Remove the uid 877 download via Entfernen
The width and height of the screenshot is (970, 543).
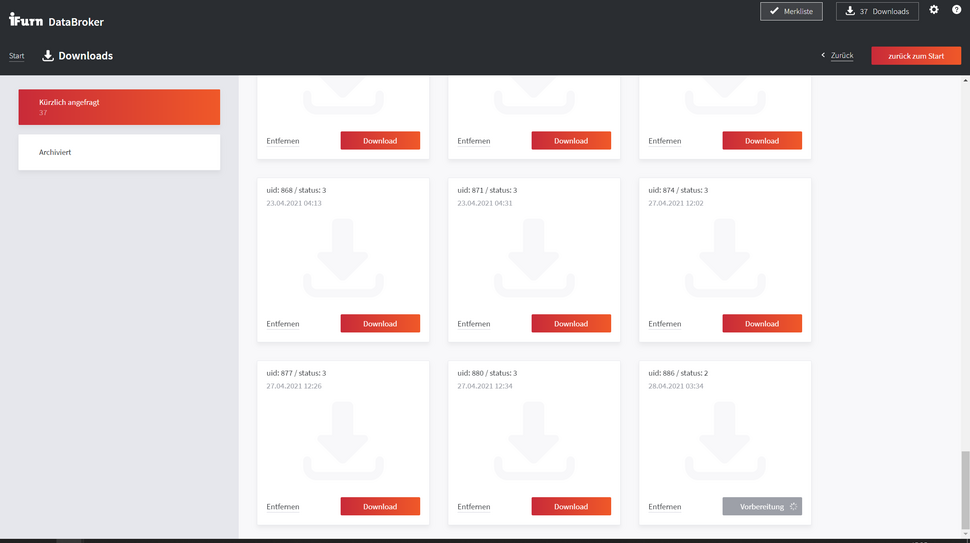point(283,507)
